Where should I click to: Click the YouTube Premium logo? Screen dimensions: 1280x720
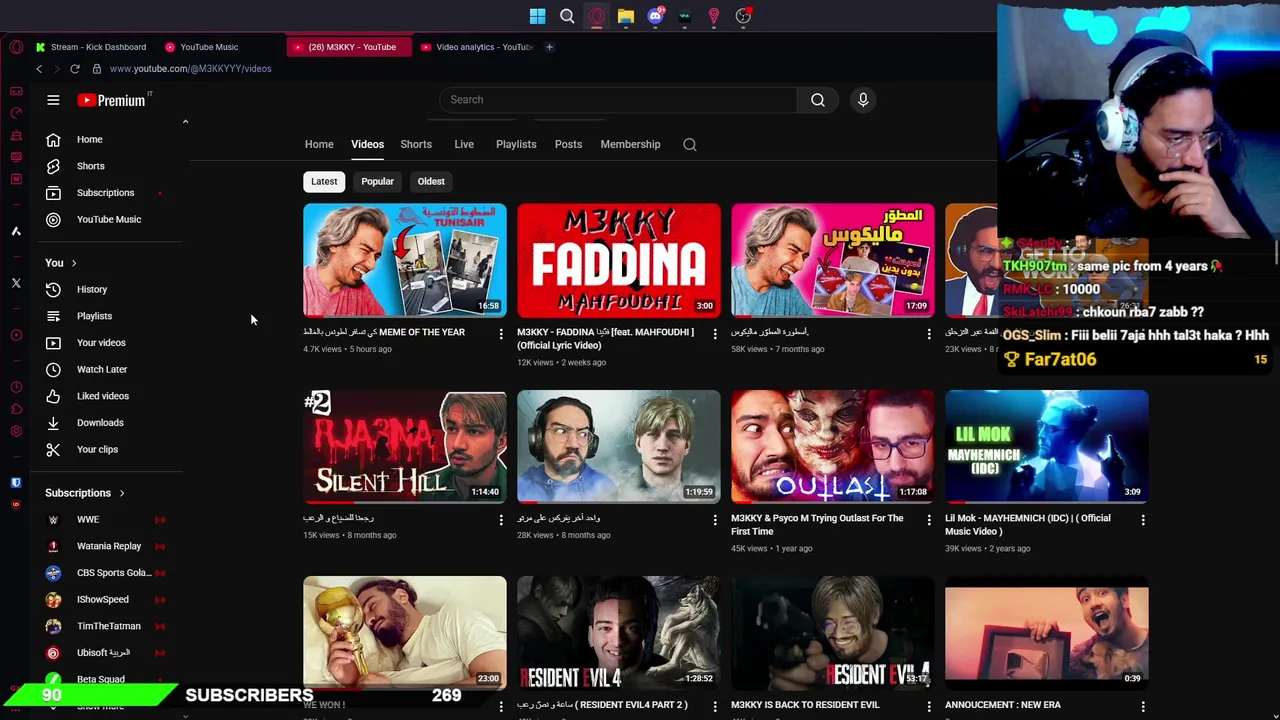112,100
